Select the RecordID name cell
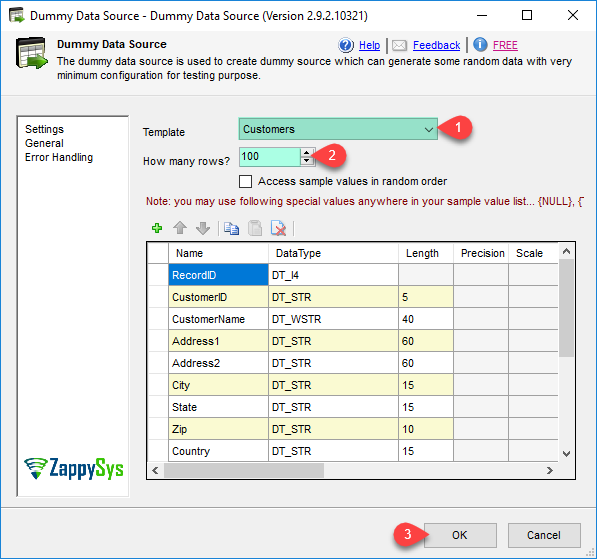The width and height of the screenshot is (597, 559). point(218,275)
